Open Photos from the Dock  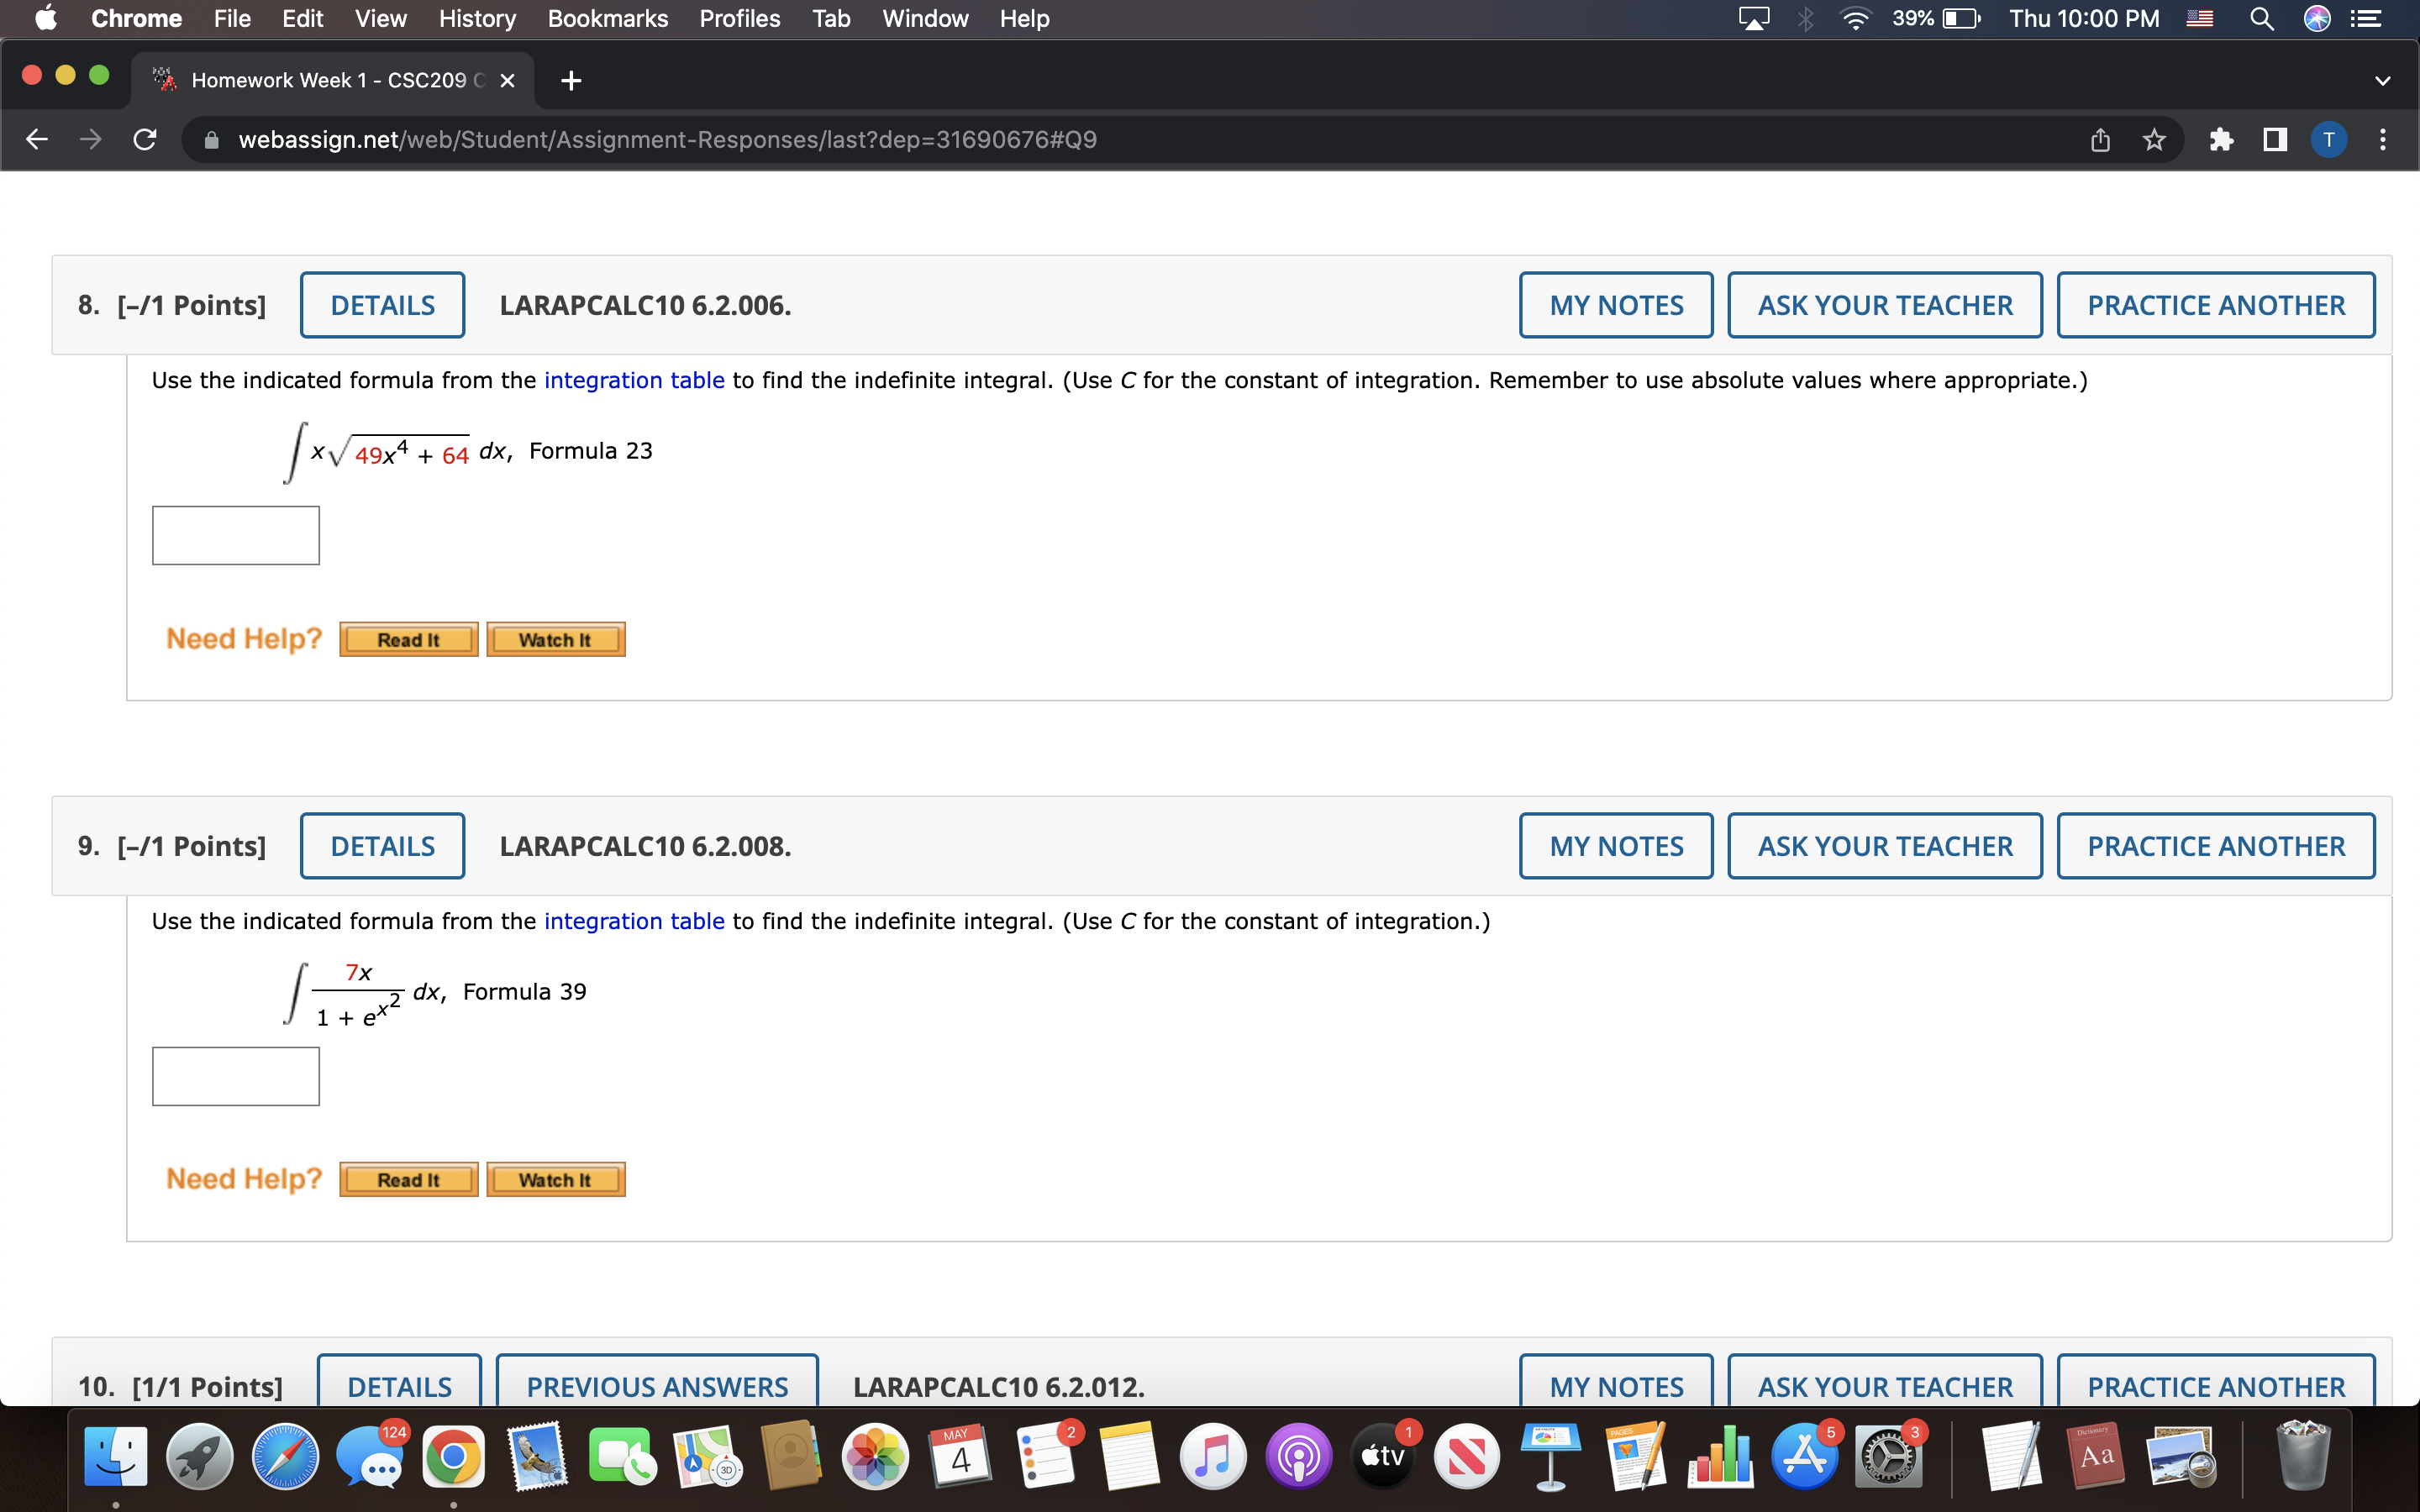(875, 1457)
